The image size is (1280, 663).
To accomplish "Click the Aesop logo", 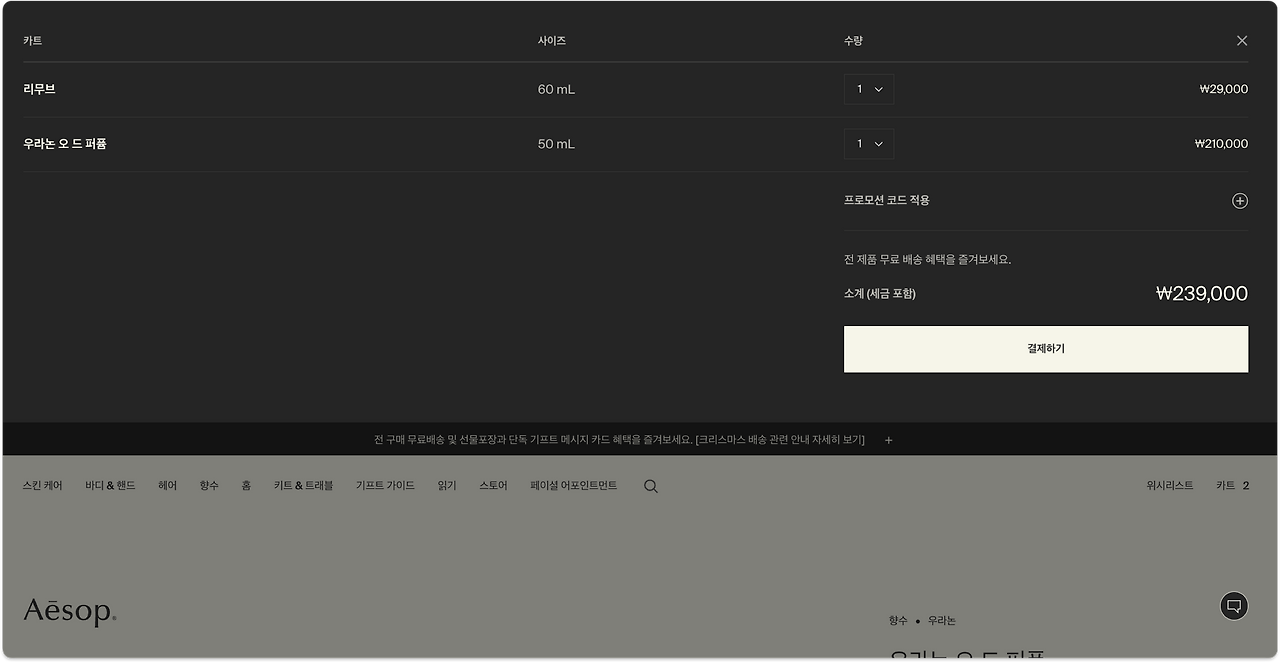I will click(x=68, y=610).
